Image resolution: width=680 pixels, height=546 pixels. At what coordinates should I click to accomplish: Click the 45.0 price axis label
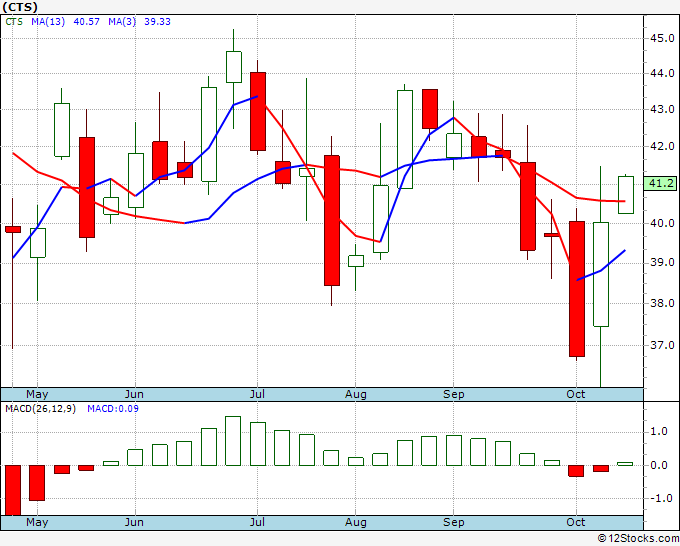pyautogui.click(x=662, y=39)
